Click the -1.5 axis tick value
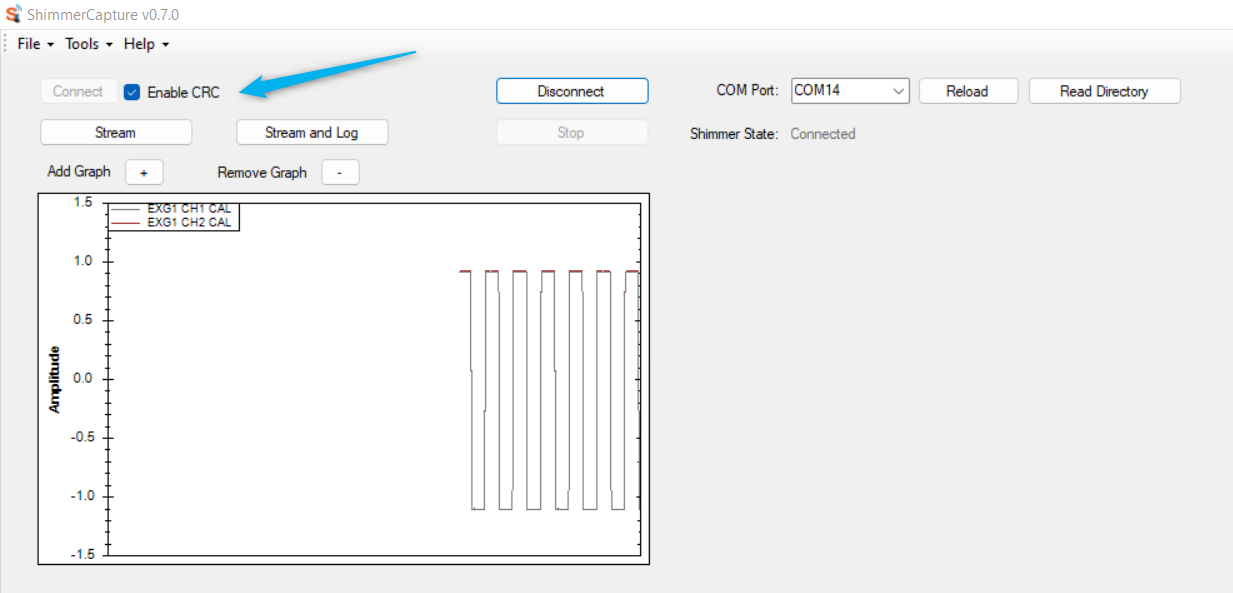 (80, 555)
